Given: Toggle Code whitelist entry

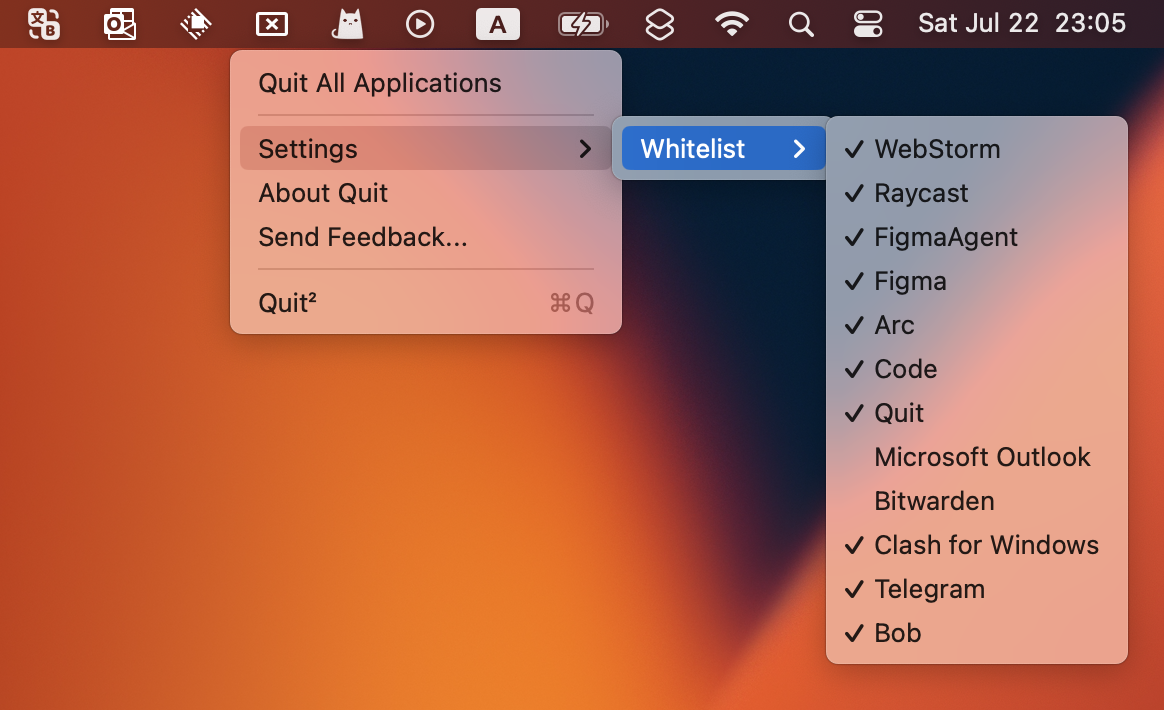Looking at the screenshot, I should pyautogui.click(x=976, y=368).
